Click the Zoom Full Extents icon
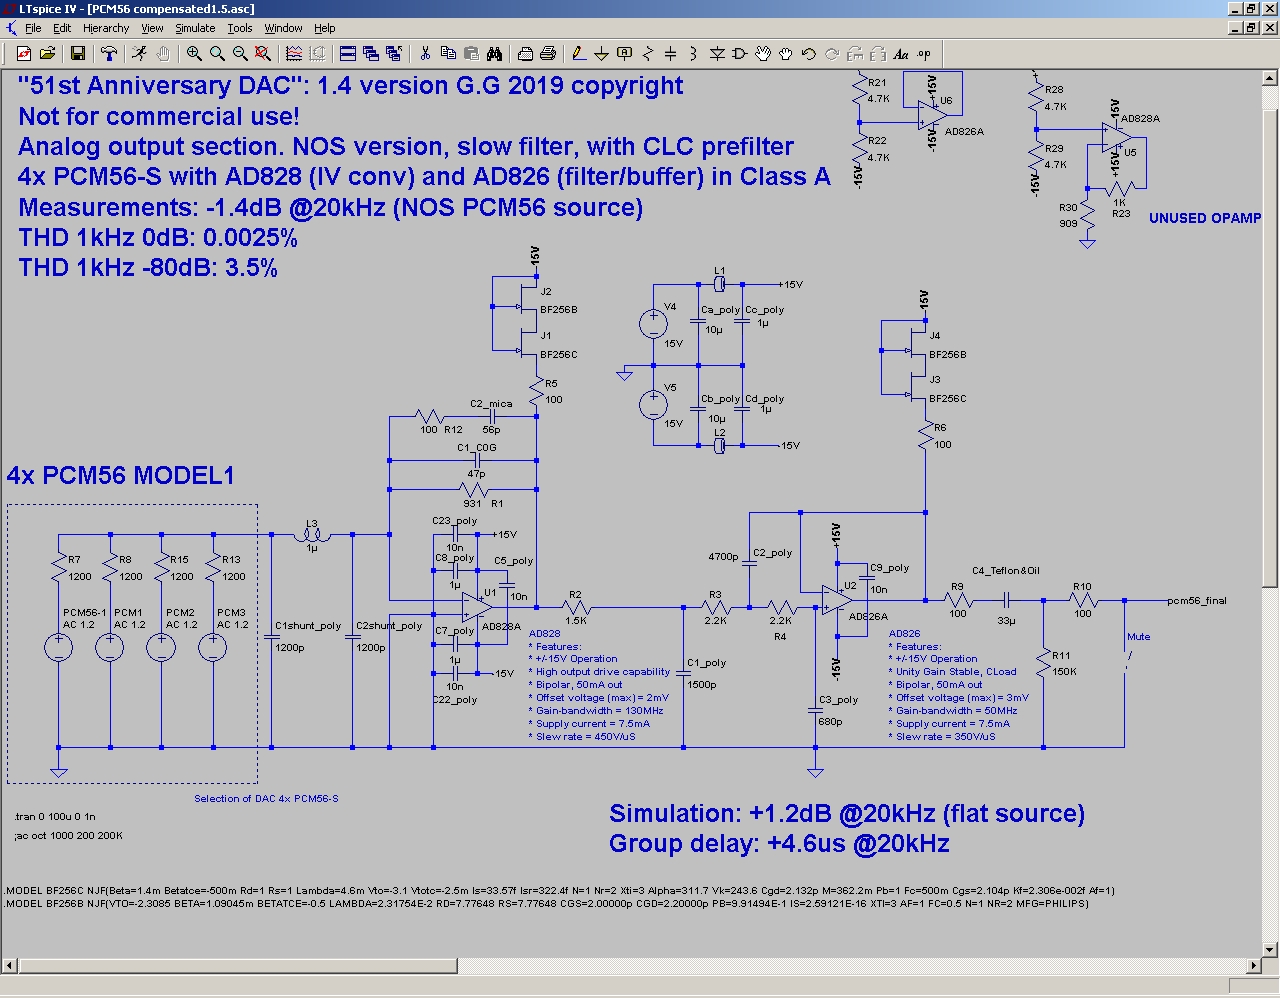 pos(262,53)
